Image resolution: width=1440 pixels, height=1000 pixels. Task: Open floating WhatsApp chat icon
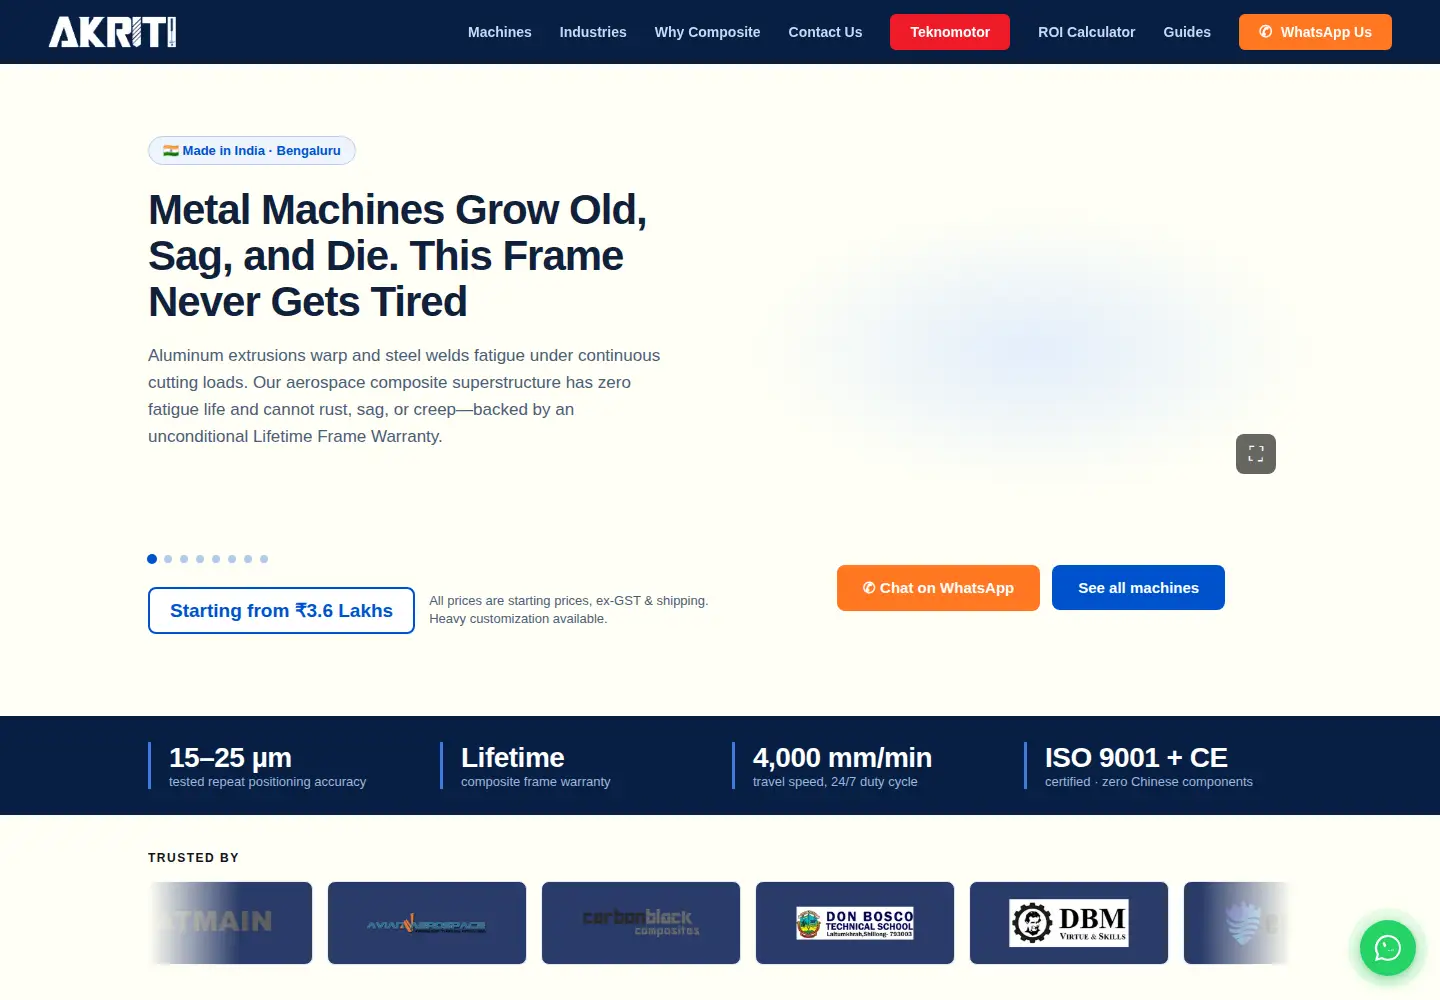click(1388, 948)
